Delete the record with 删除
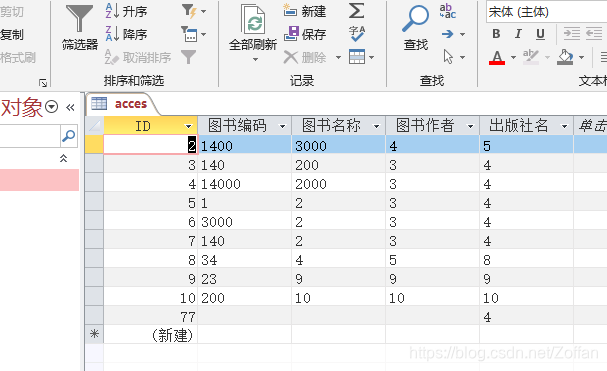This screenshot has width=607, height=371. coord(305,57)
